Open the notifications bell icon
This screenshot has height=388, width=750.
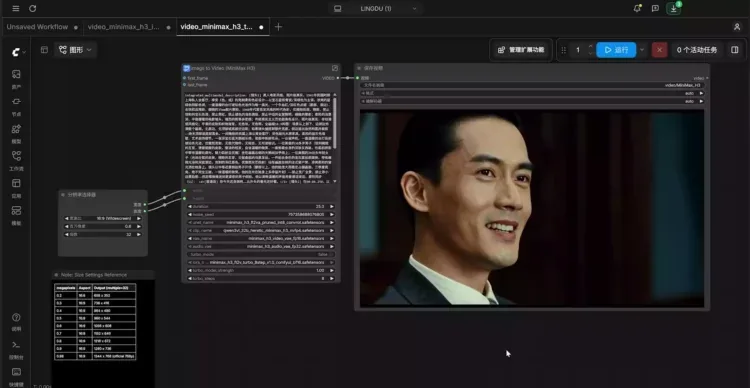(637, 8)
